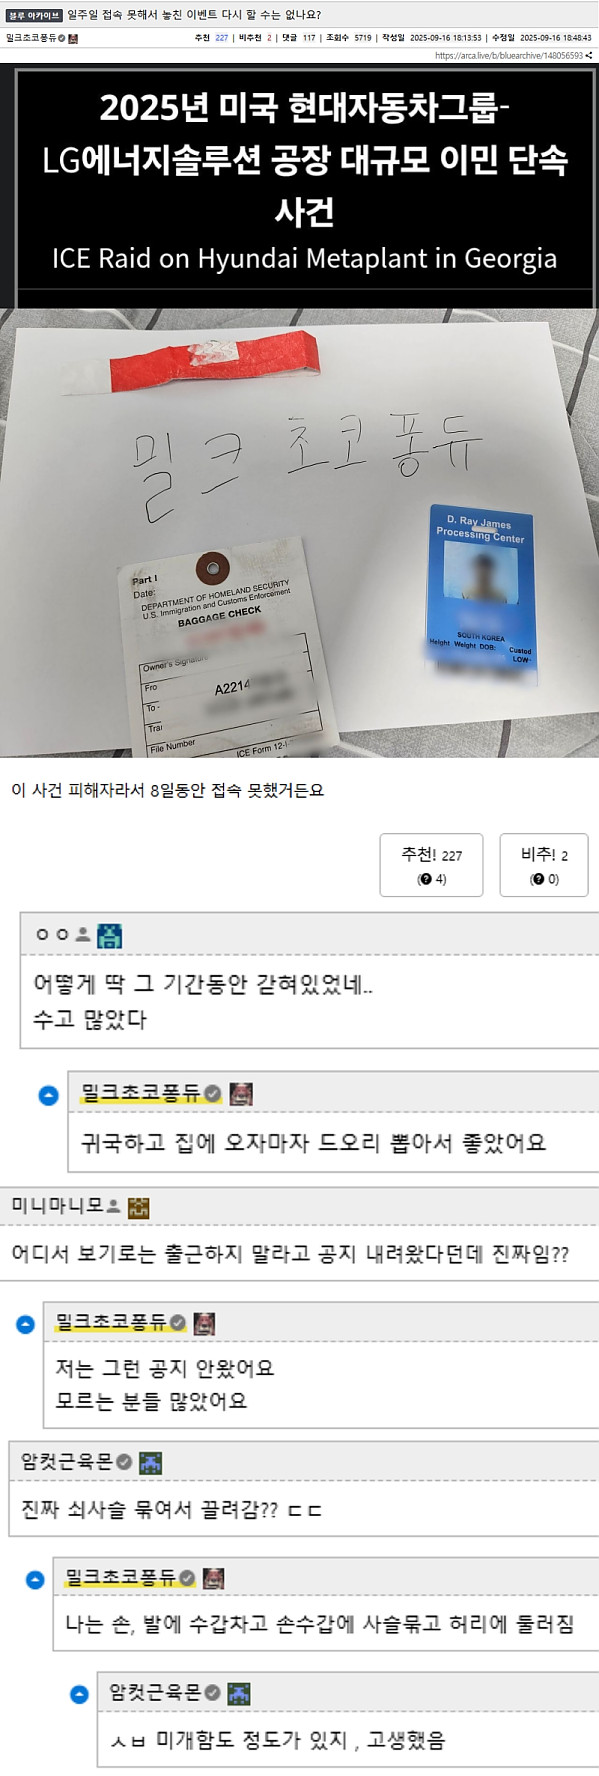Image resolution: width=599 pixels, height=1776 pixels.
Task: Click the author name 밀크초코퐁듀 in the post header
Action: click(x=31, y=38)
